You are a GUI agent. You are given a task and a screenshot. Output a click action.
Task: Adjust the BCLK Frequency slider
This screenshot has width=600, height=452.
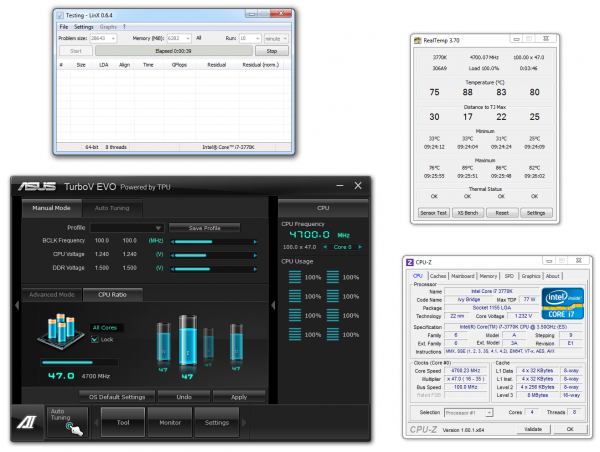(214, 242)
